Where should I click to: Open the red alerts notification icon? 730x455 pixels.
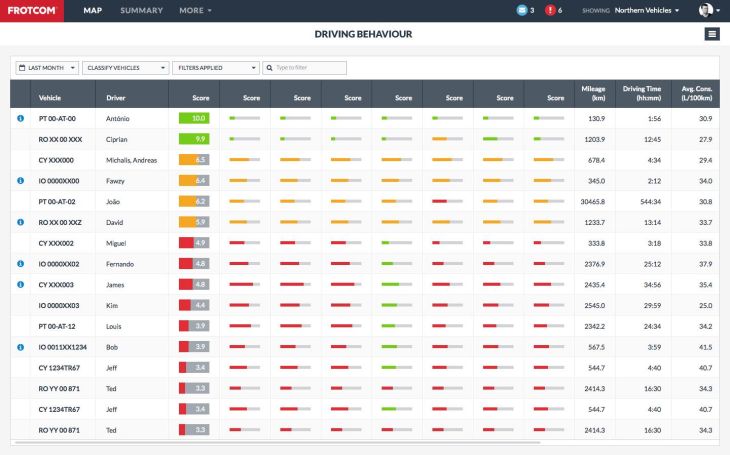[x=549, y=10]
